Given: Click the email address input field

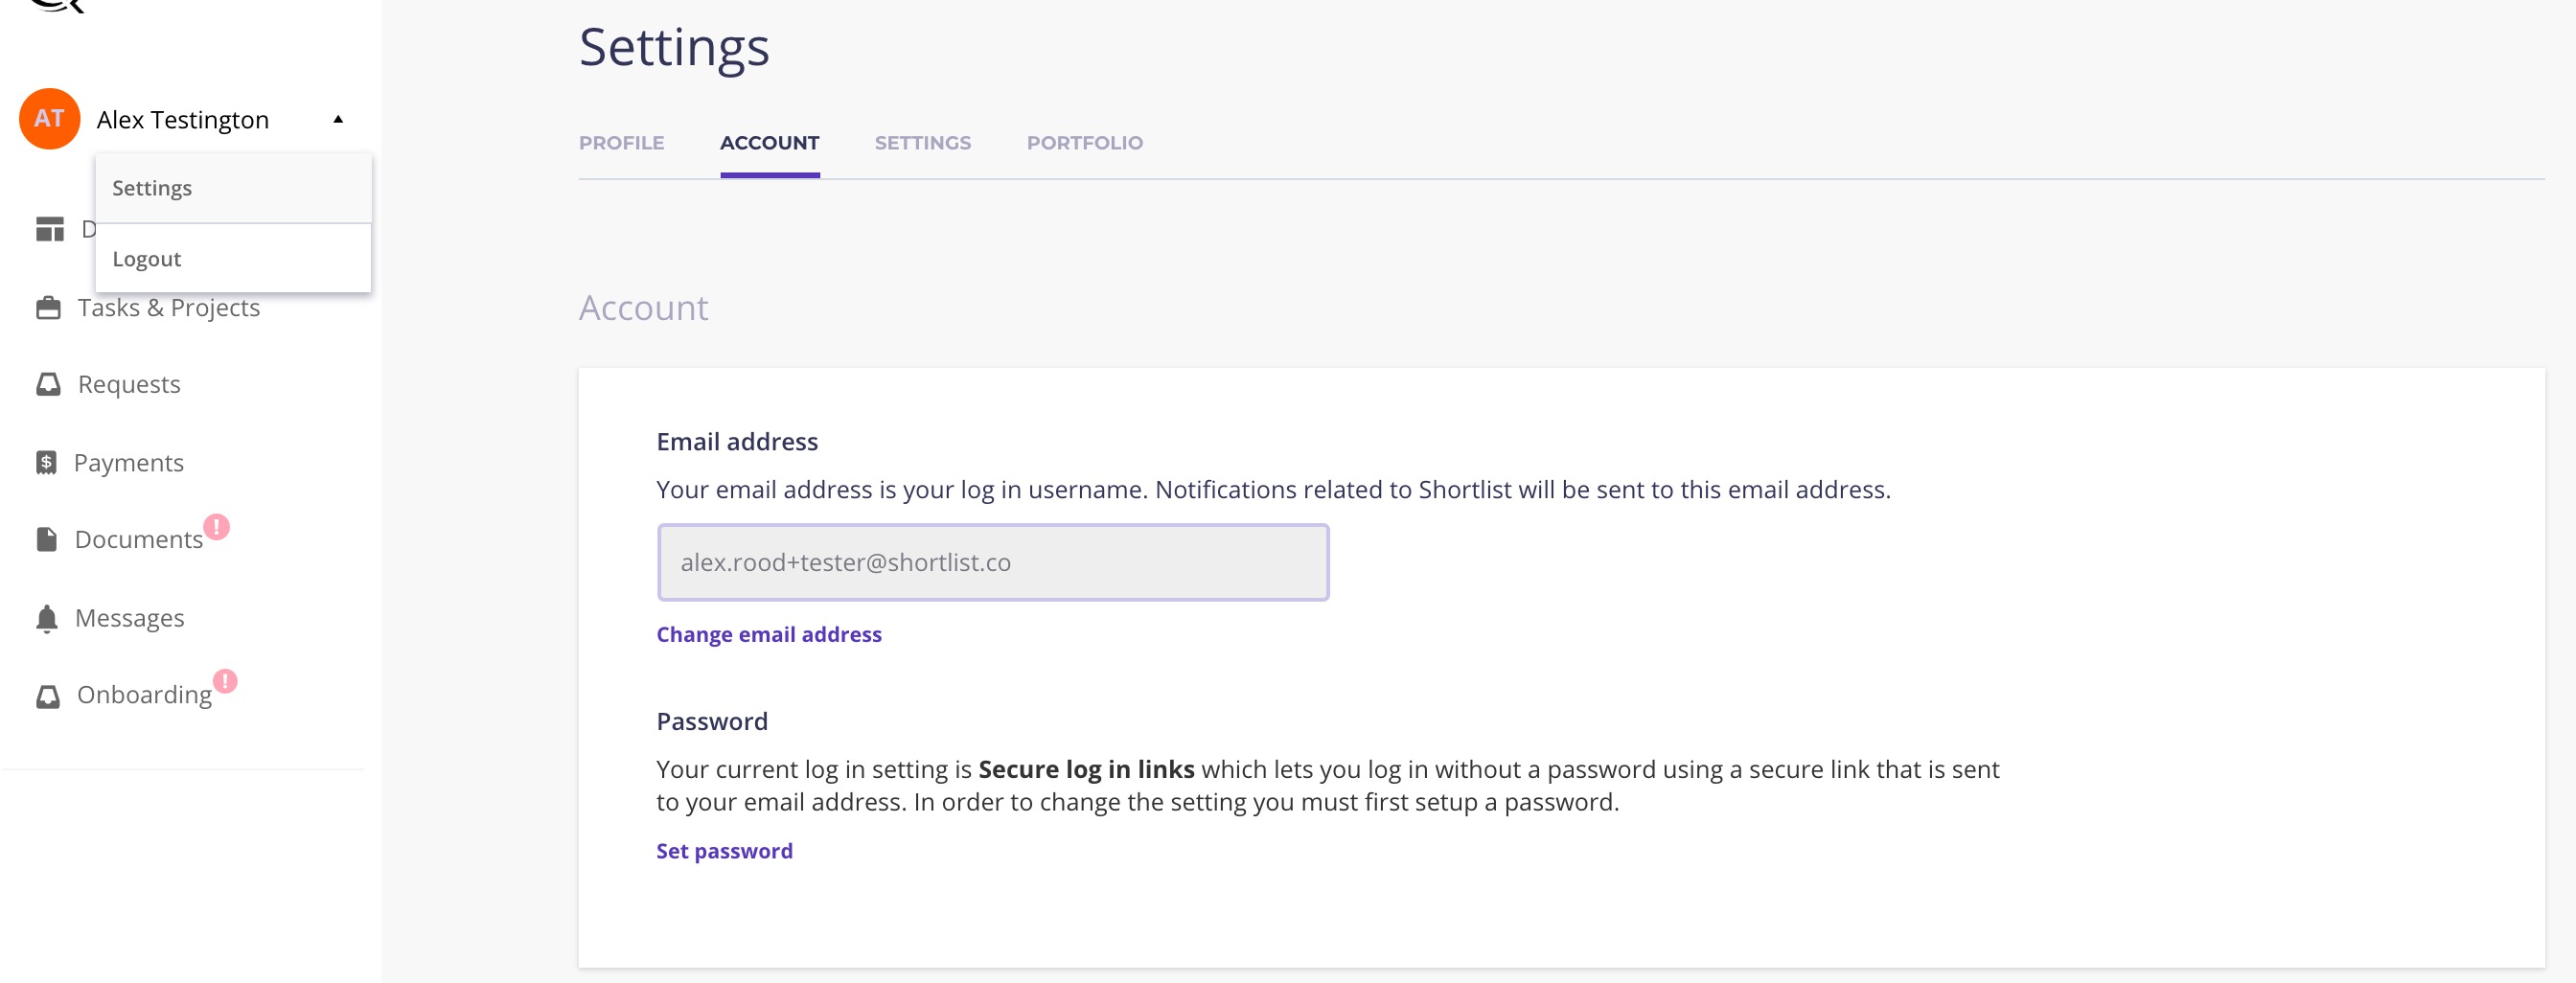Looking at the screenshot, I should pyautogui.click(x=992, y=562).
